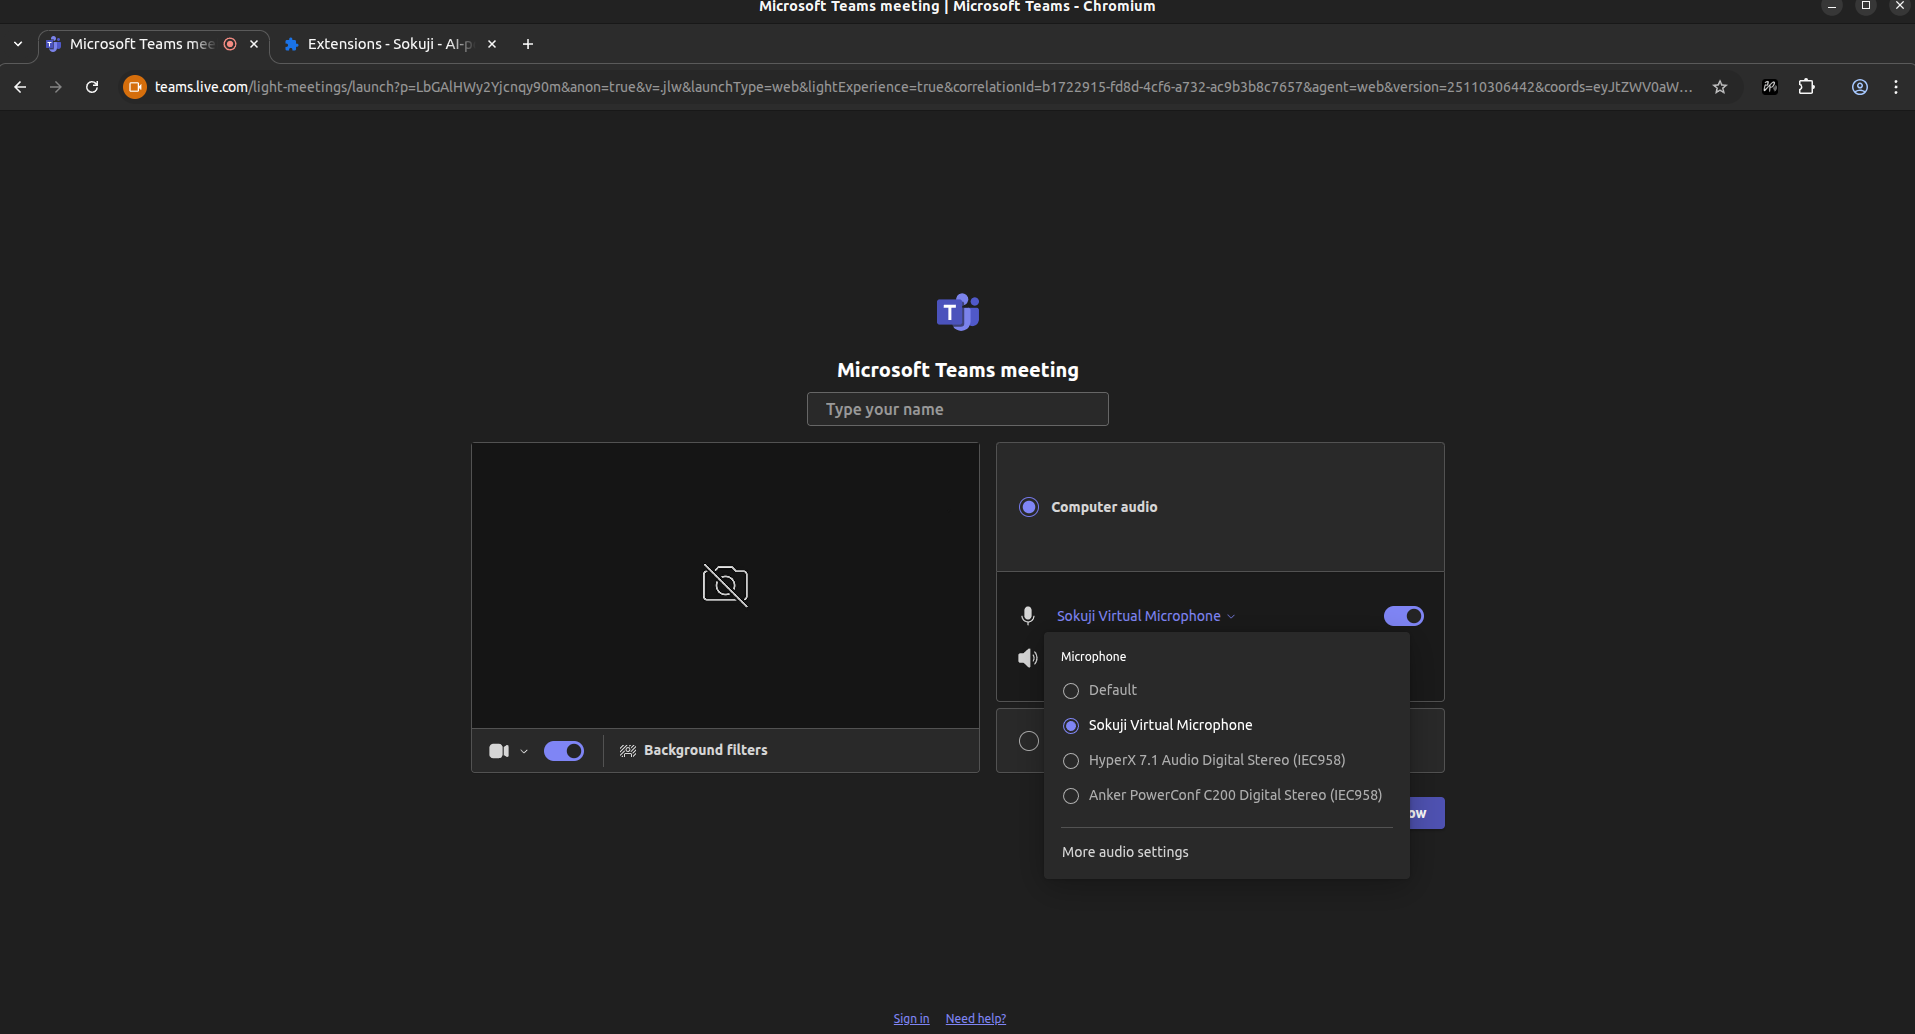Open More audio settings
The image size is (1915, 1034).
(x=1125, y=852)
